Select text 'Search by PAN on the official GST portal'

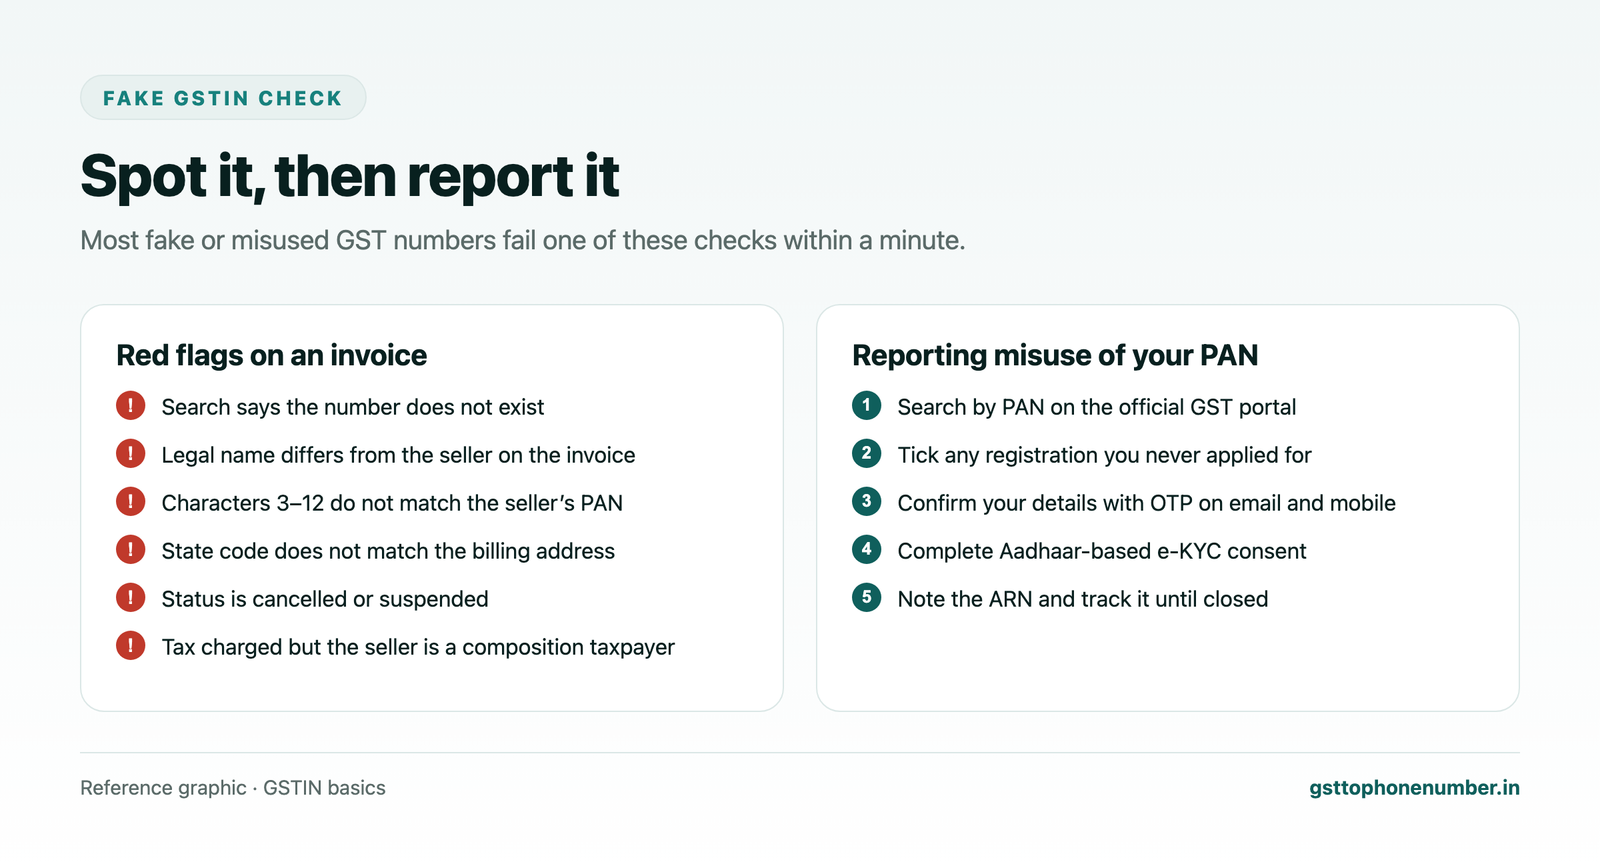point(1097,407)
